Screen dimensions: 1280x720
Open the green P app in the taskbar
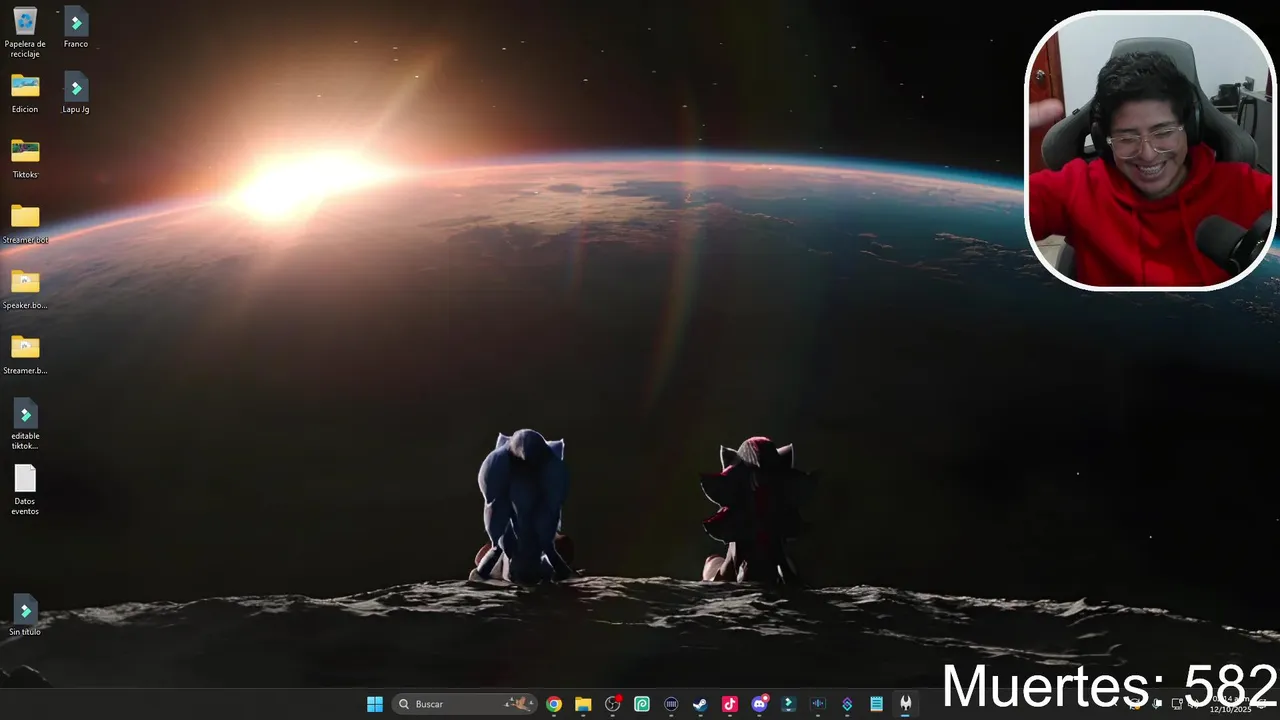[x=642, y=704]
